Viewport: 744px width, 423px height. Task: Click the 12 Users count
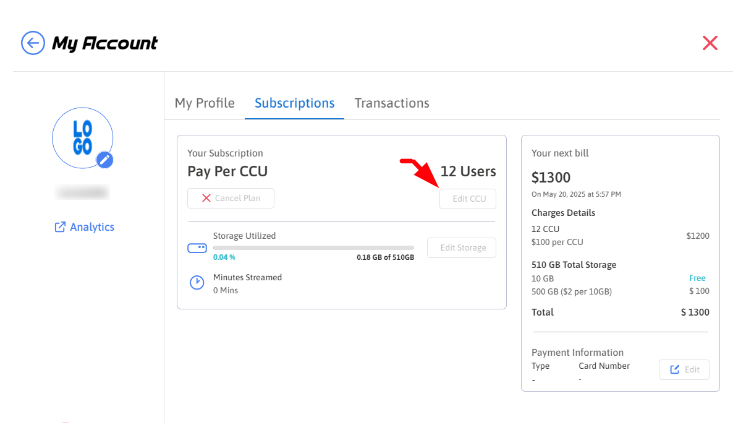[x=468, y=171]
